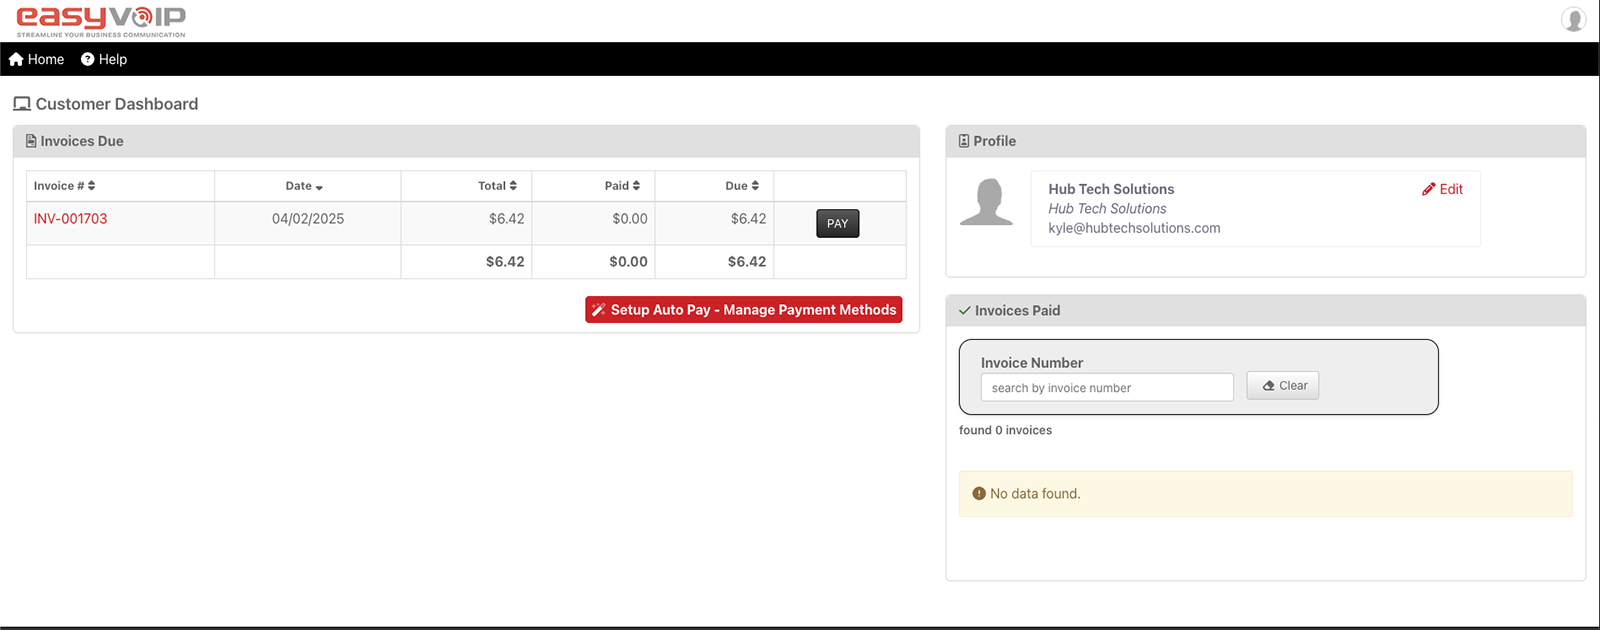The image size is (1600, 630).
Task: Sort invoices by Paid column
Action: coord(622,186)
